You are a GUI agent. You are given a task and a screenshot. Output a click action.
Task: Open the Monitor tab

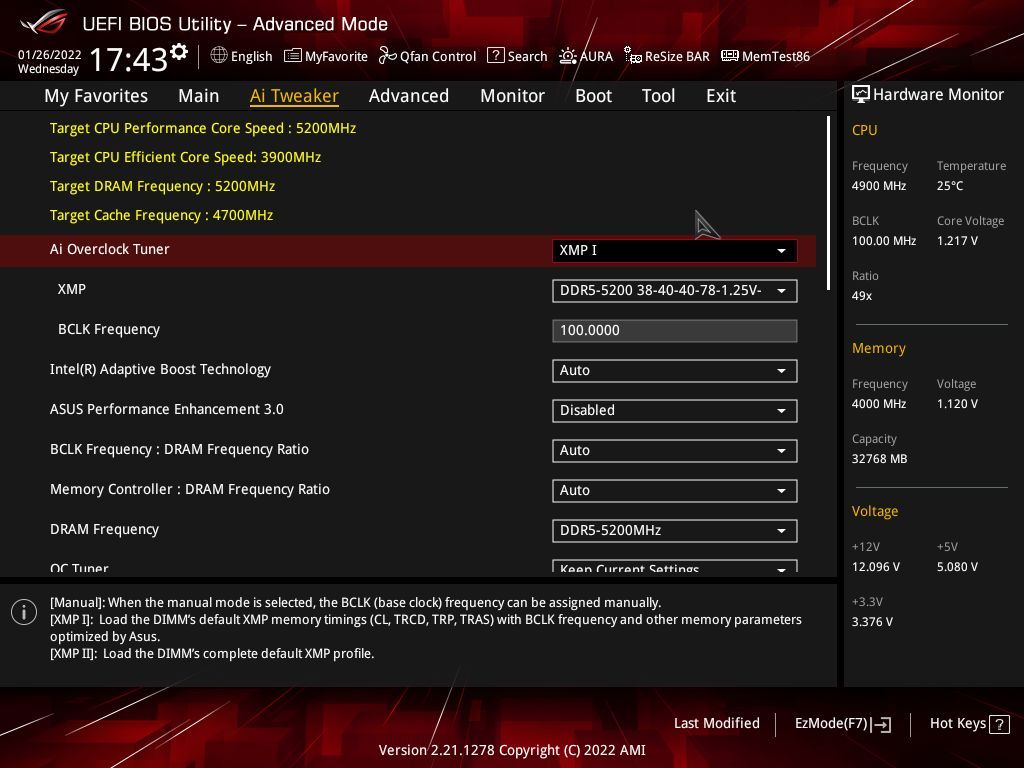(x=513, y=96)
